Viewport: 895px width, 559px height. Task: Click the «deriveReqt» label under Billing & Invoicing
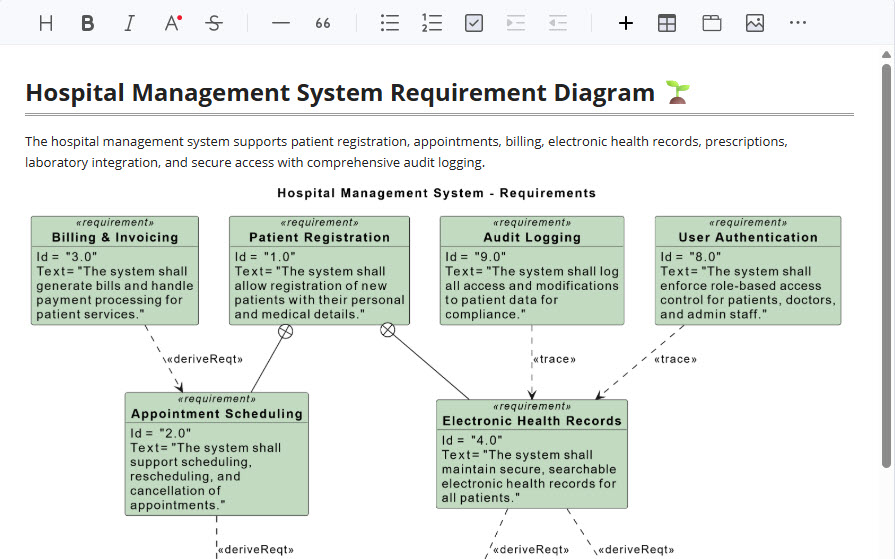pos(205,359)
